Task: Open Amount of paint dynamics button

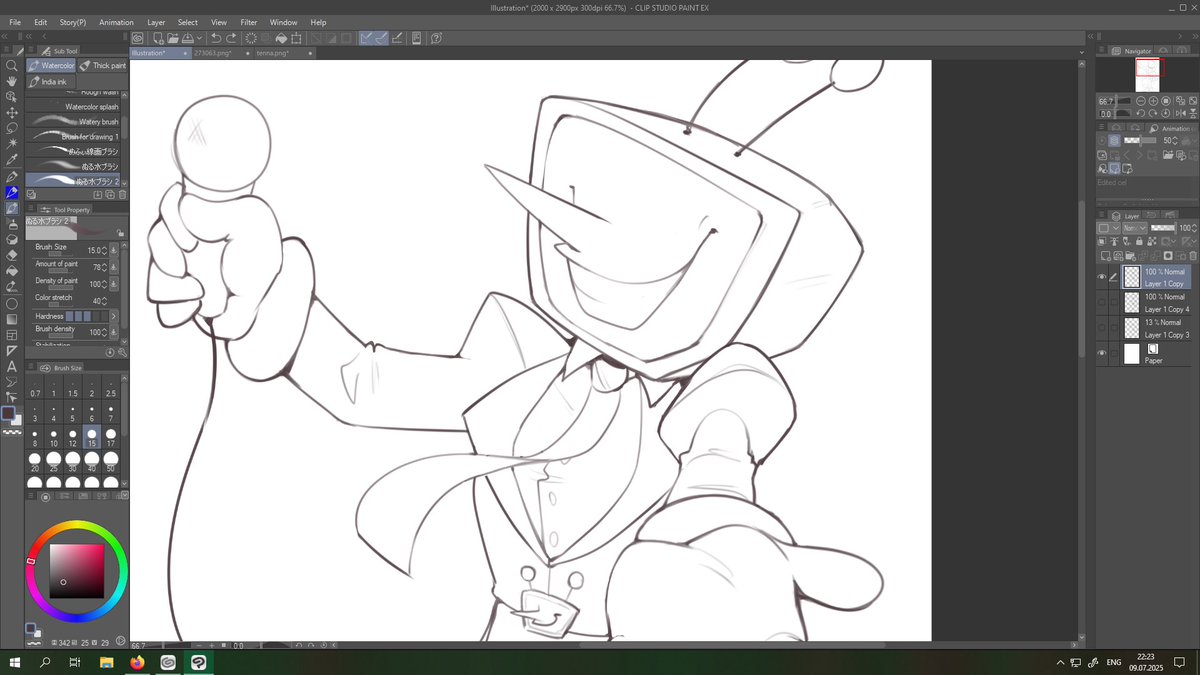Action: [x=113, y=268]
